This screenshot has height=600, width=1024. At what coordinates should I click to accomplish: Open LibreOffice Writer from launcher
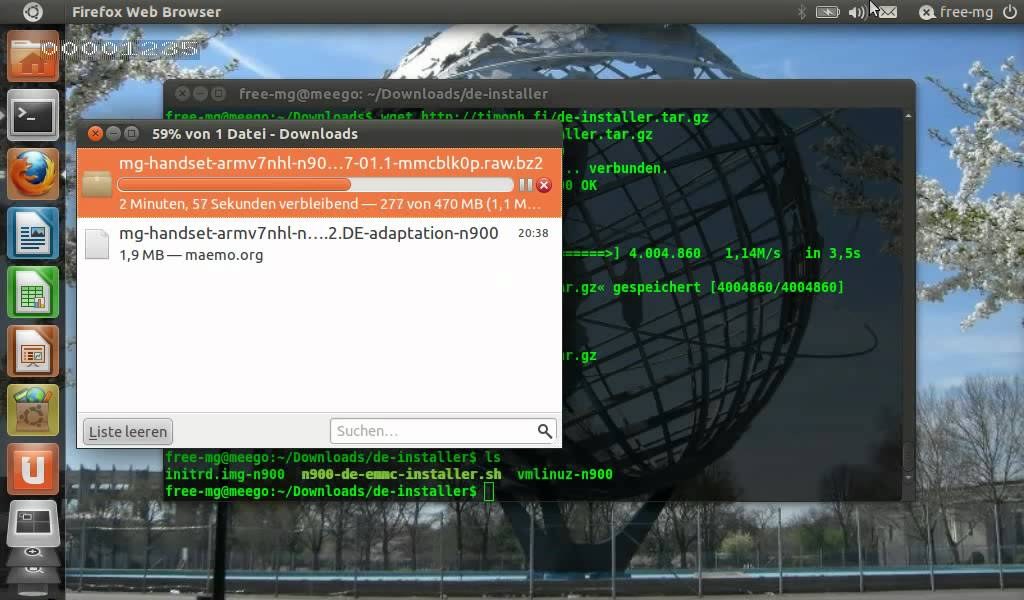click(x=33, y=233)
